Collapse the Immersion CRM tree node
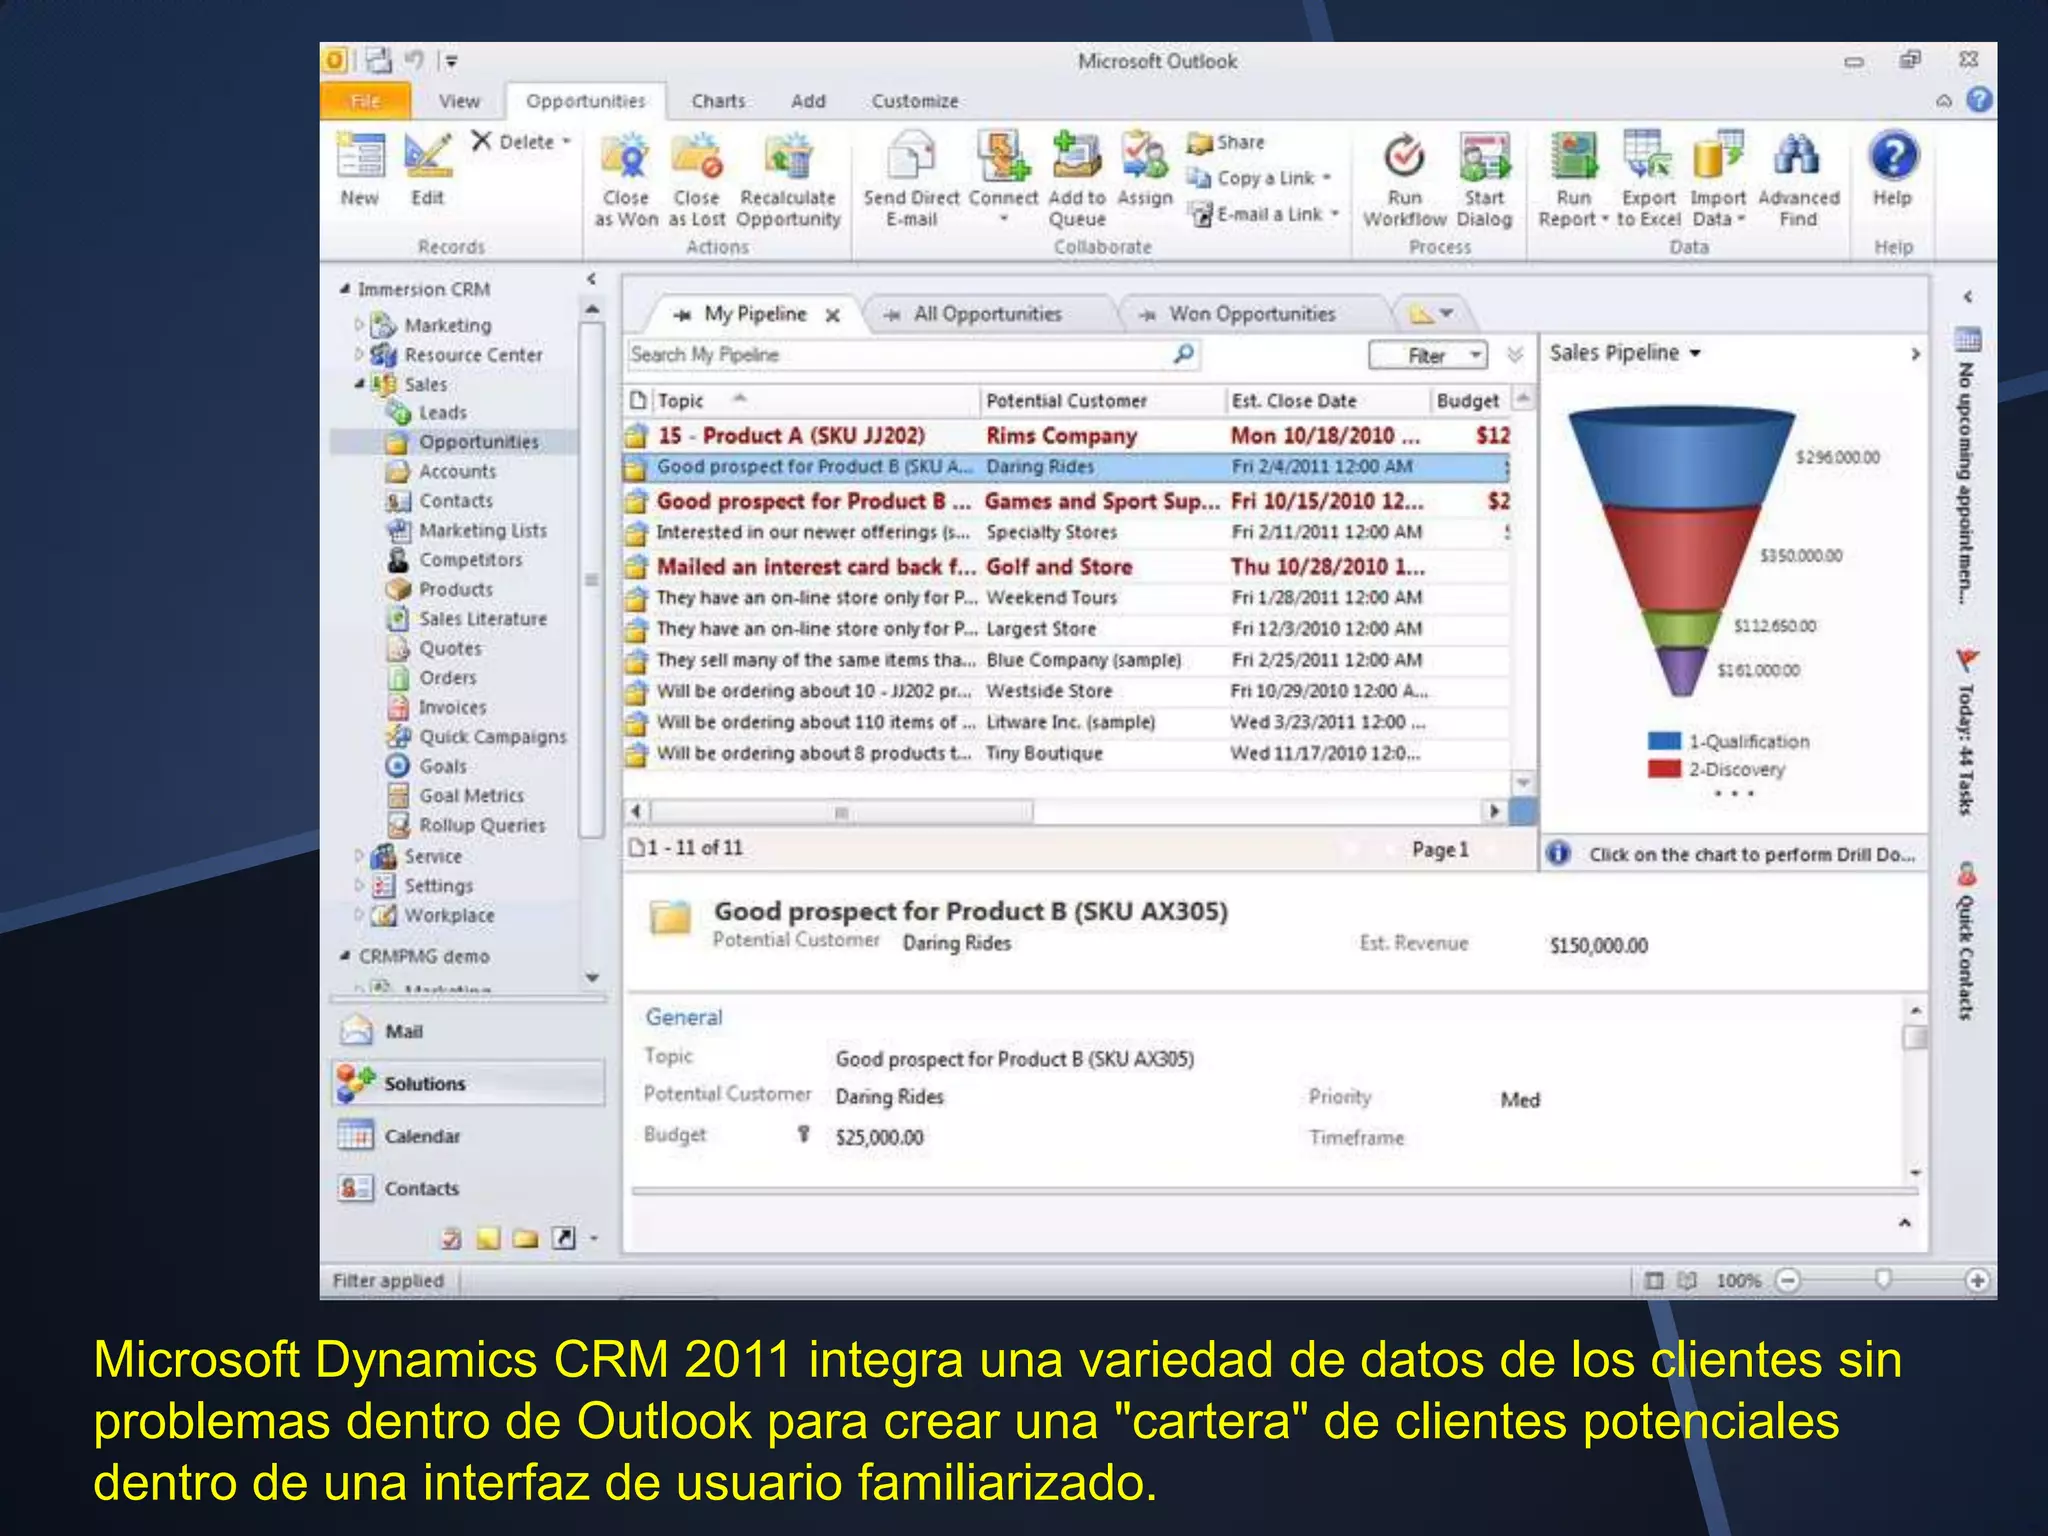2048x1536 pixels. click(x=345, y=289)
